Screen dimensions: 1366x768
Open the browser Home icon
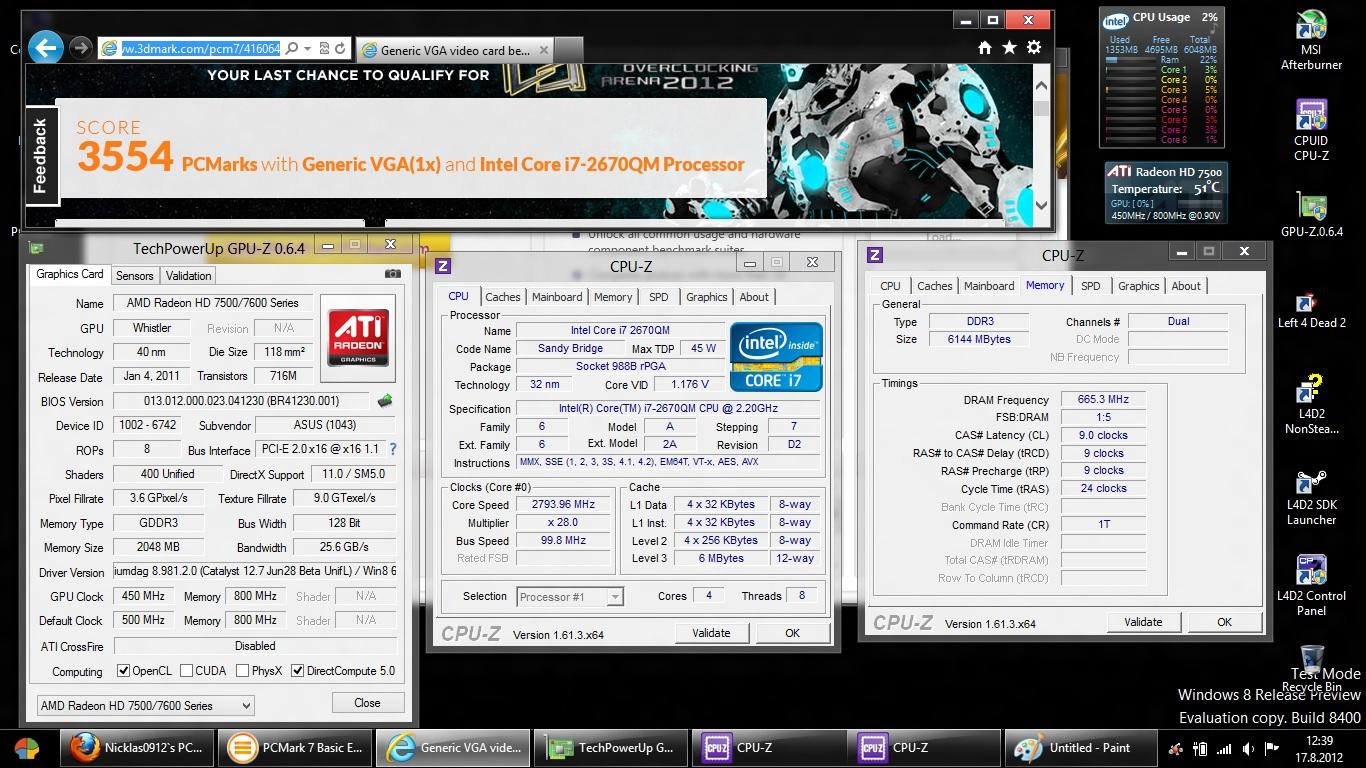(x=984, y=47)
